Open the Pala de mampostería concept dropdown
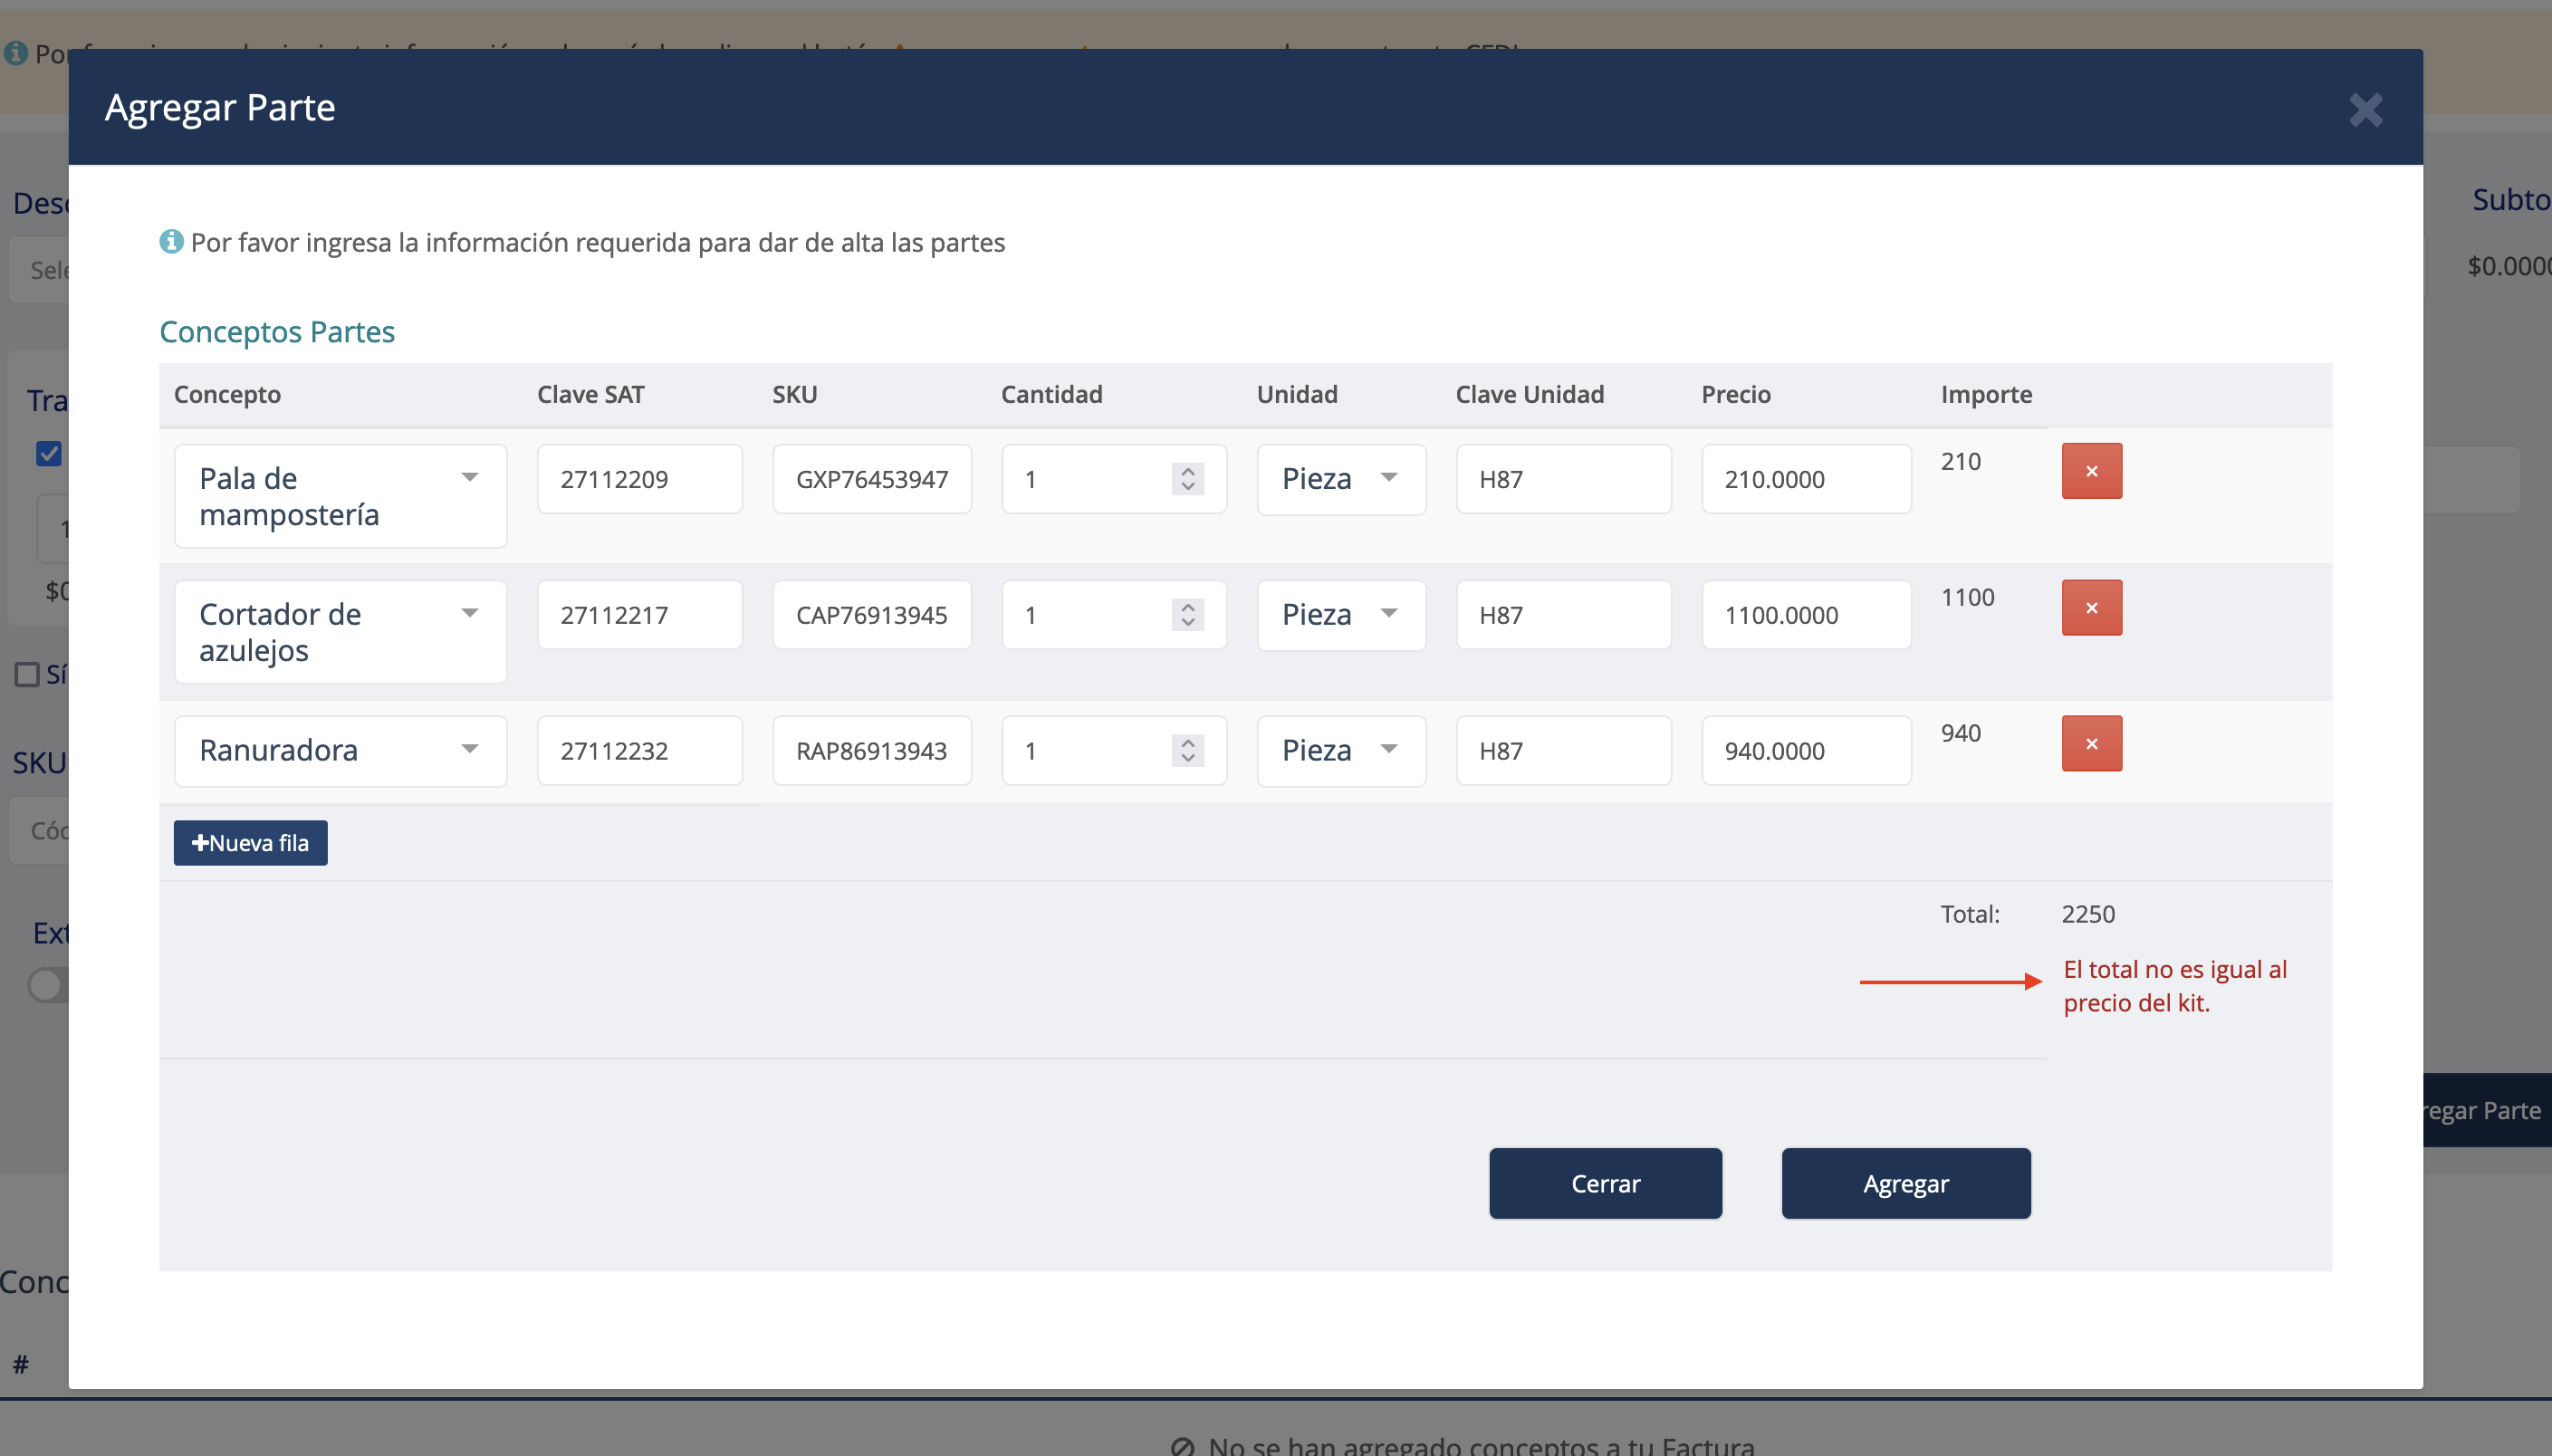The image size is (2552, 1456). [341, 496]
